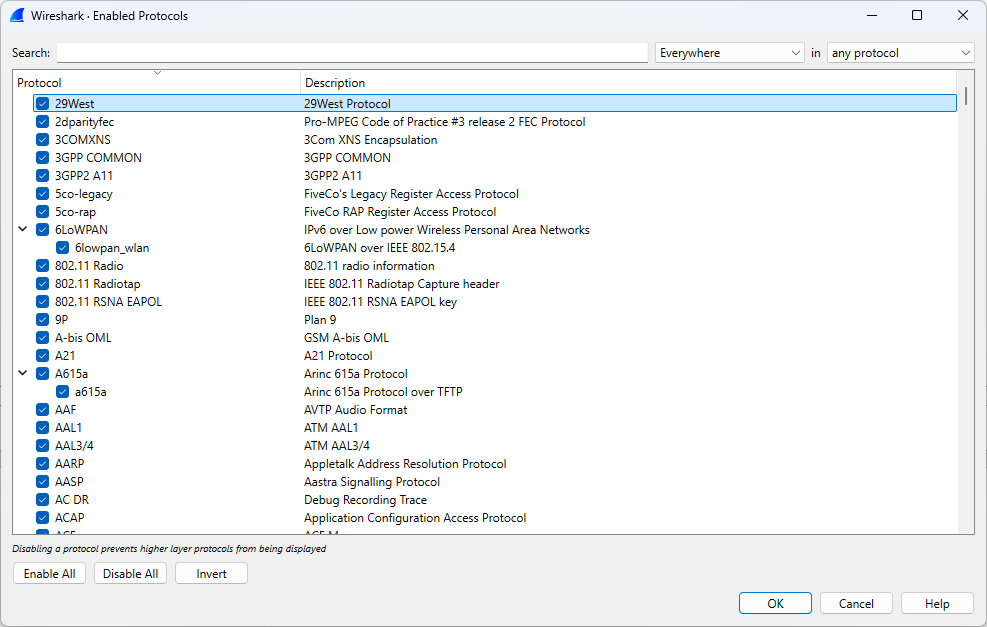The image size is (987, 627).
Task: Select the 3GPP2 A11 protocol row
Action: (495, 176)
